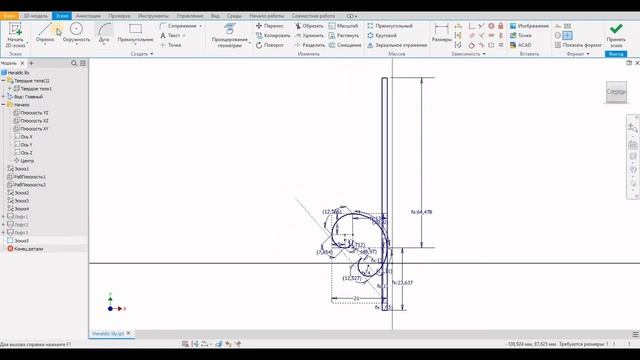Select the Разделить split tool
This screenshot has width=640, height=360.
click(x=310, y=45)
